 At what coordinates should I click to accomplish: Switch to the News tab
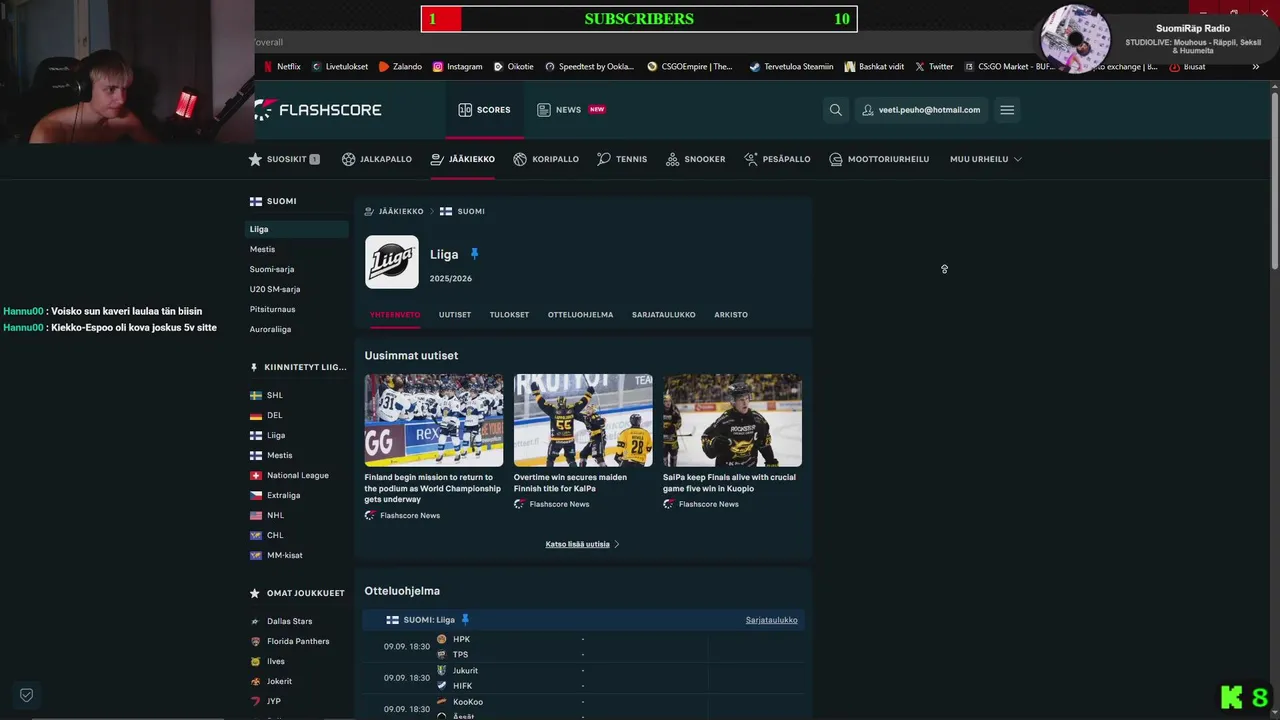tap(571, 110)
